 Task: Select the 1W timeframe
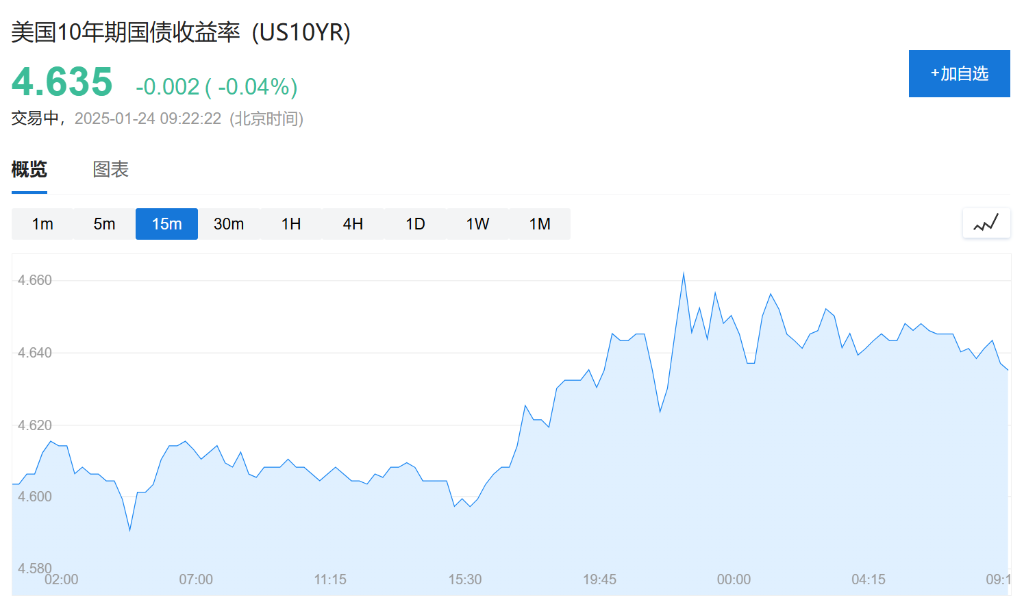[x=477, y=224]
